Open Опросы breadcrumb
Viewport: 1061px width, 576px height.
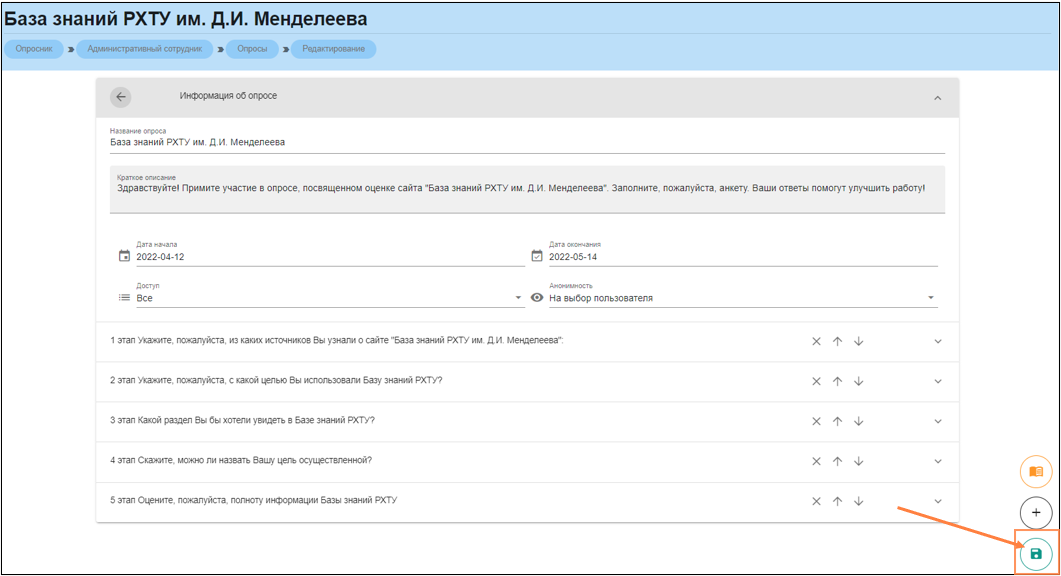[x=252, y=49]
